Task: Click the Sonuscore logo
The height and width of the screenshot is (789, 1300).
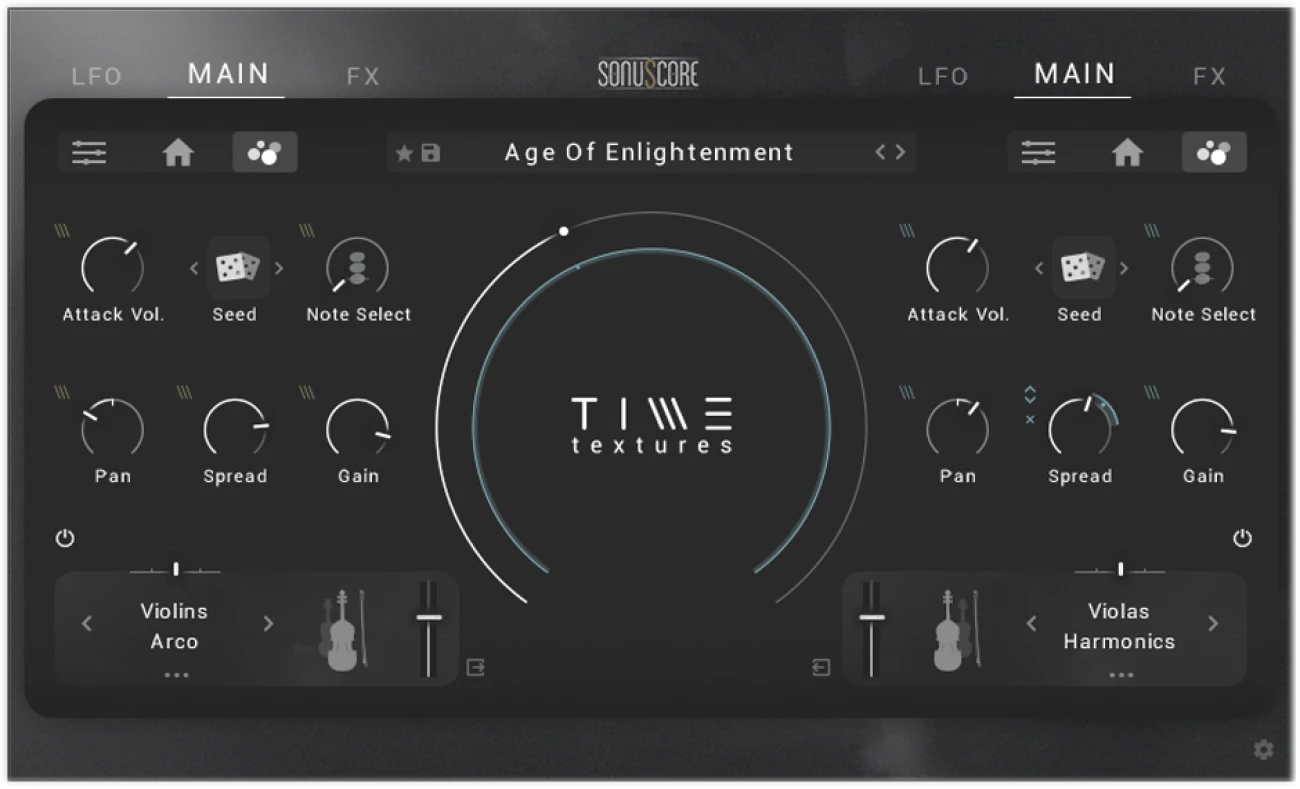Action: pyautogui.click(x=648, y=73)
